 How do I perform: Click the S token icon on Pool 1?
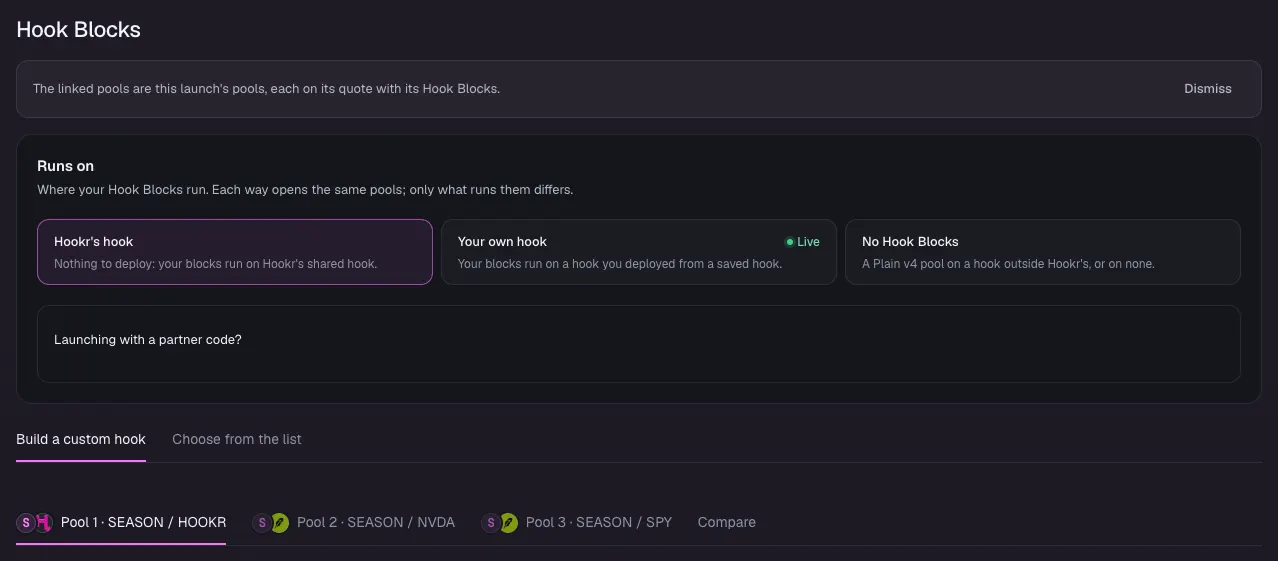26,523
